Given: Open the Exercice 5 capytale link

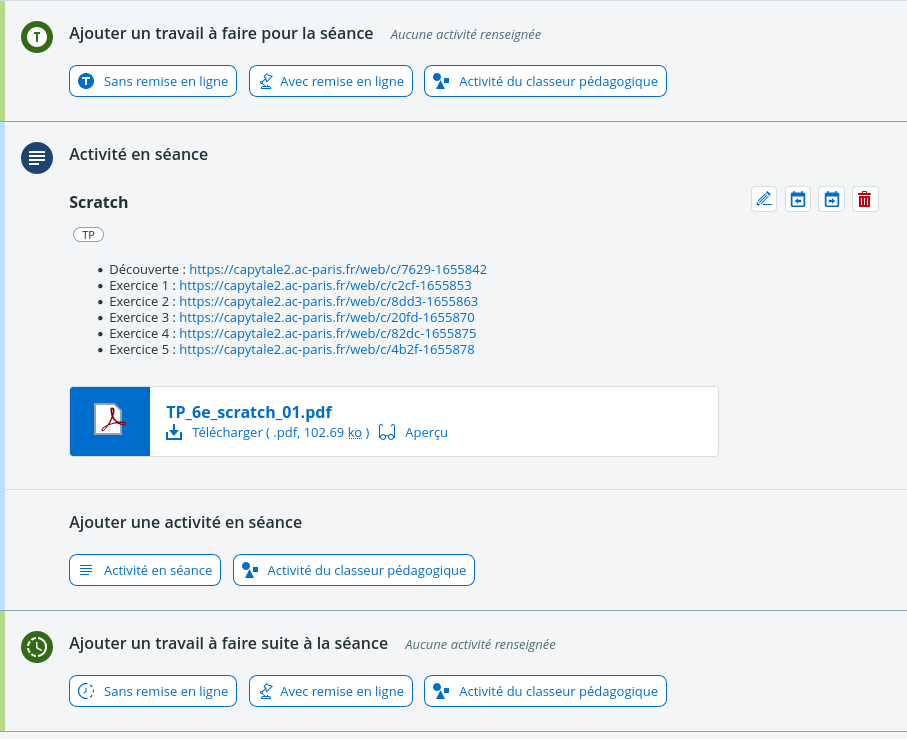Looking at the screenshot, I should click(x=327, y=350).
